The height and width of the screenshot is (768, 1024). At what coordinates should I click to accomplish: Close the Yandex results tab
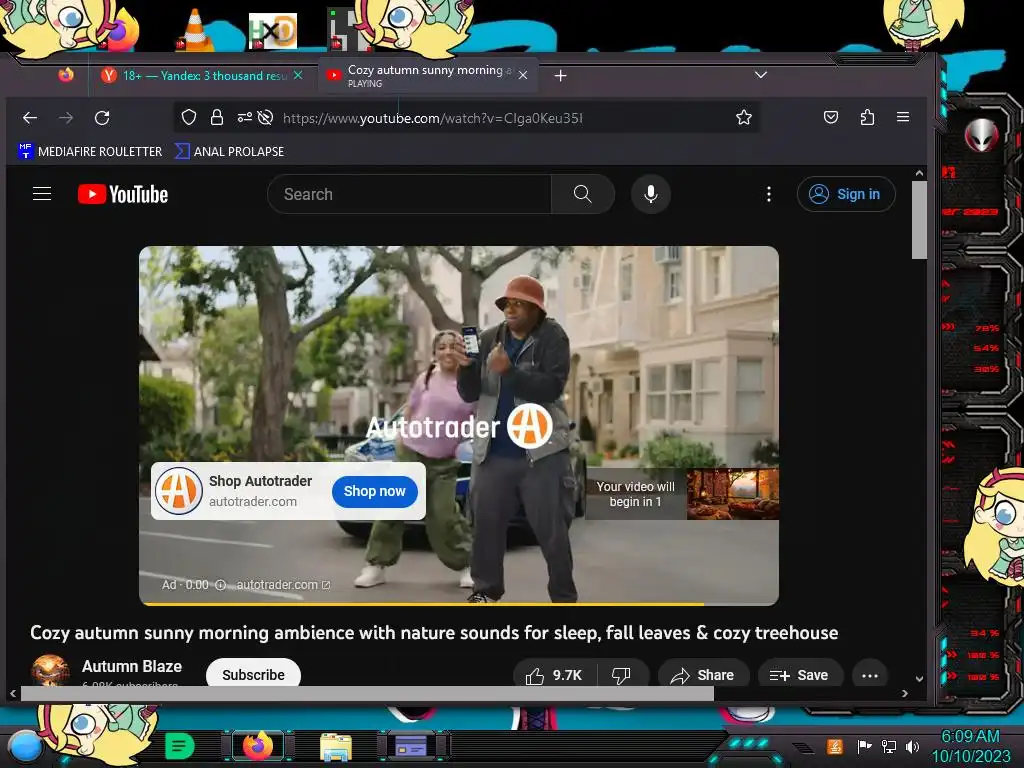(298, 75)
